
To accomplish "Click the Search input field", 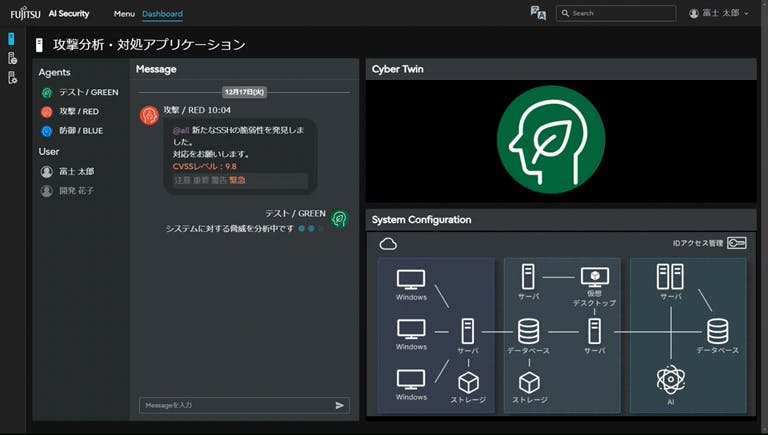I will 616,13.
